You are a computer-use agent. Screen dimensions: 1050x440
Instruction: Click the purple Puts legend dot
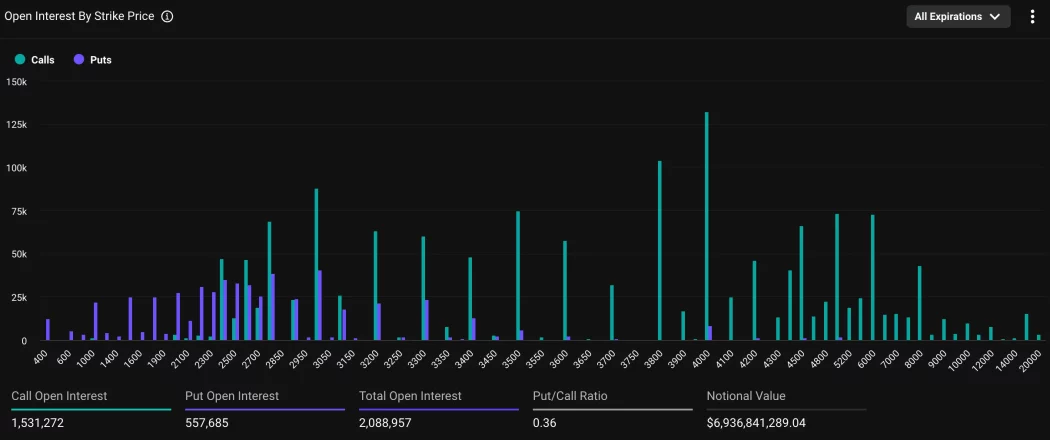(79, 60)
